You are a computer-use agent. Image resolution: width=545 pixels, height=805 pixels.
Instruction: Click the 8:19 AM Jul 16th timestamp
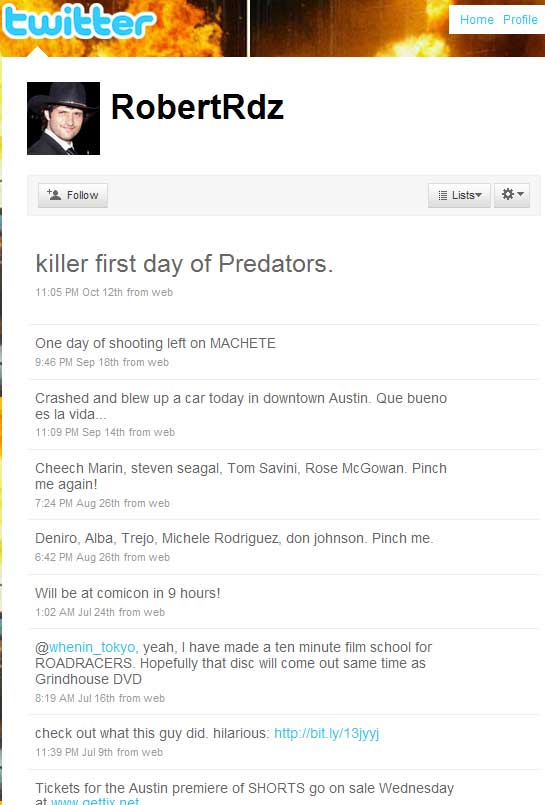75,698
